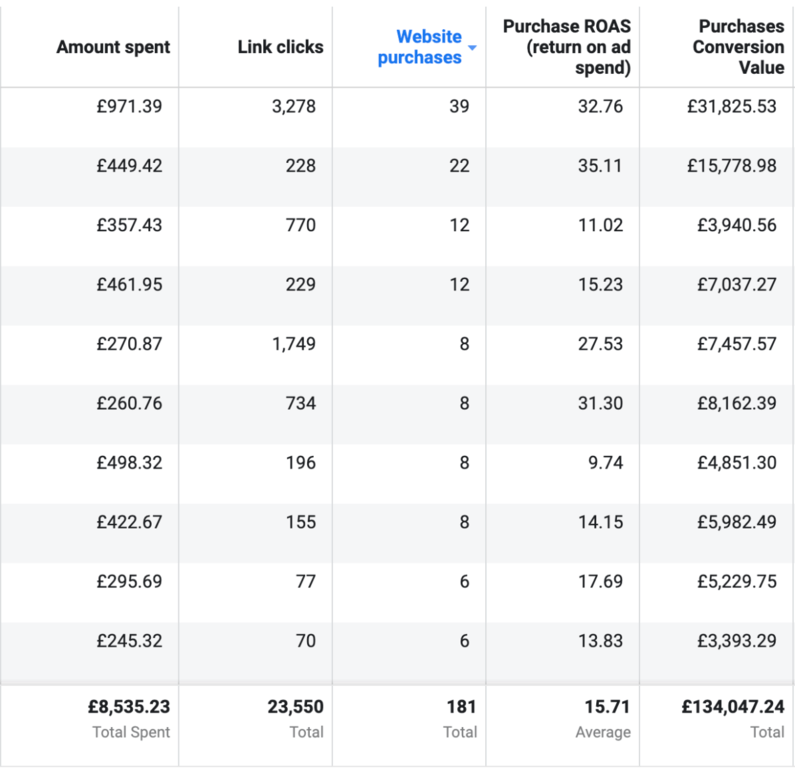This screenshot has height=771, width=795.
Task: Select the 17.69 ROAS value
Action: [x=600, y=581]
